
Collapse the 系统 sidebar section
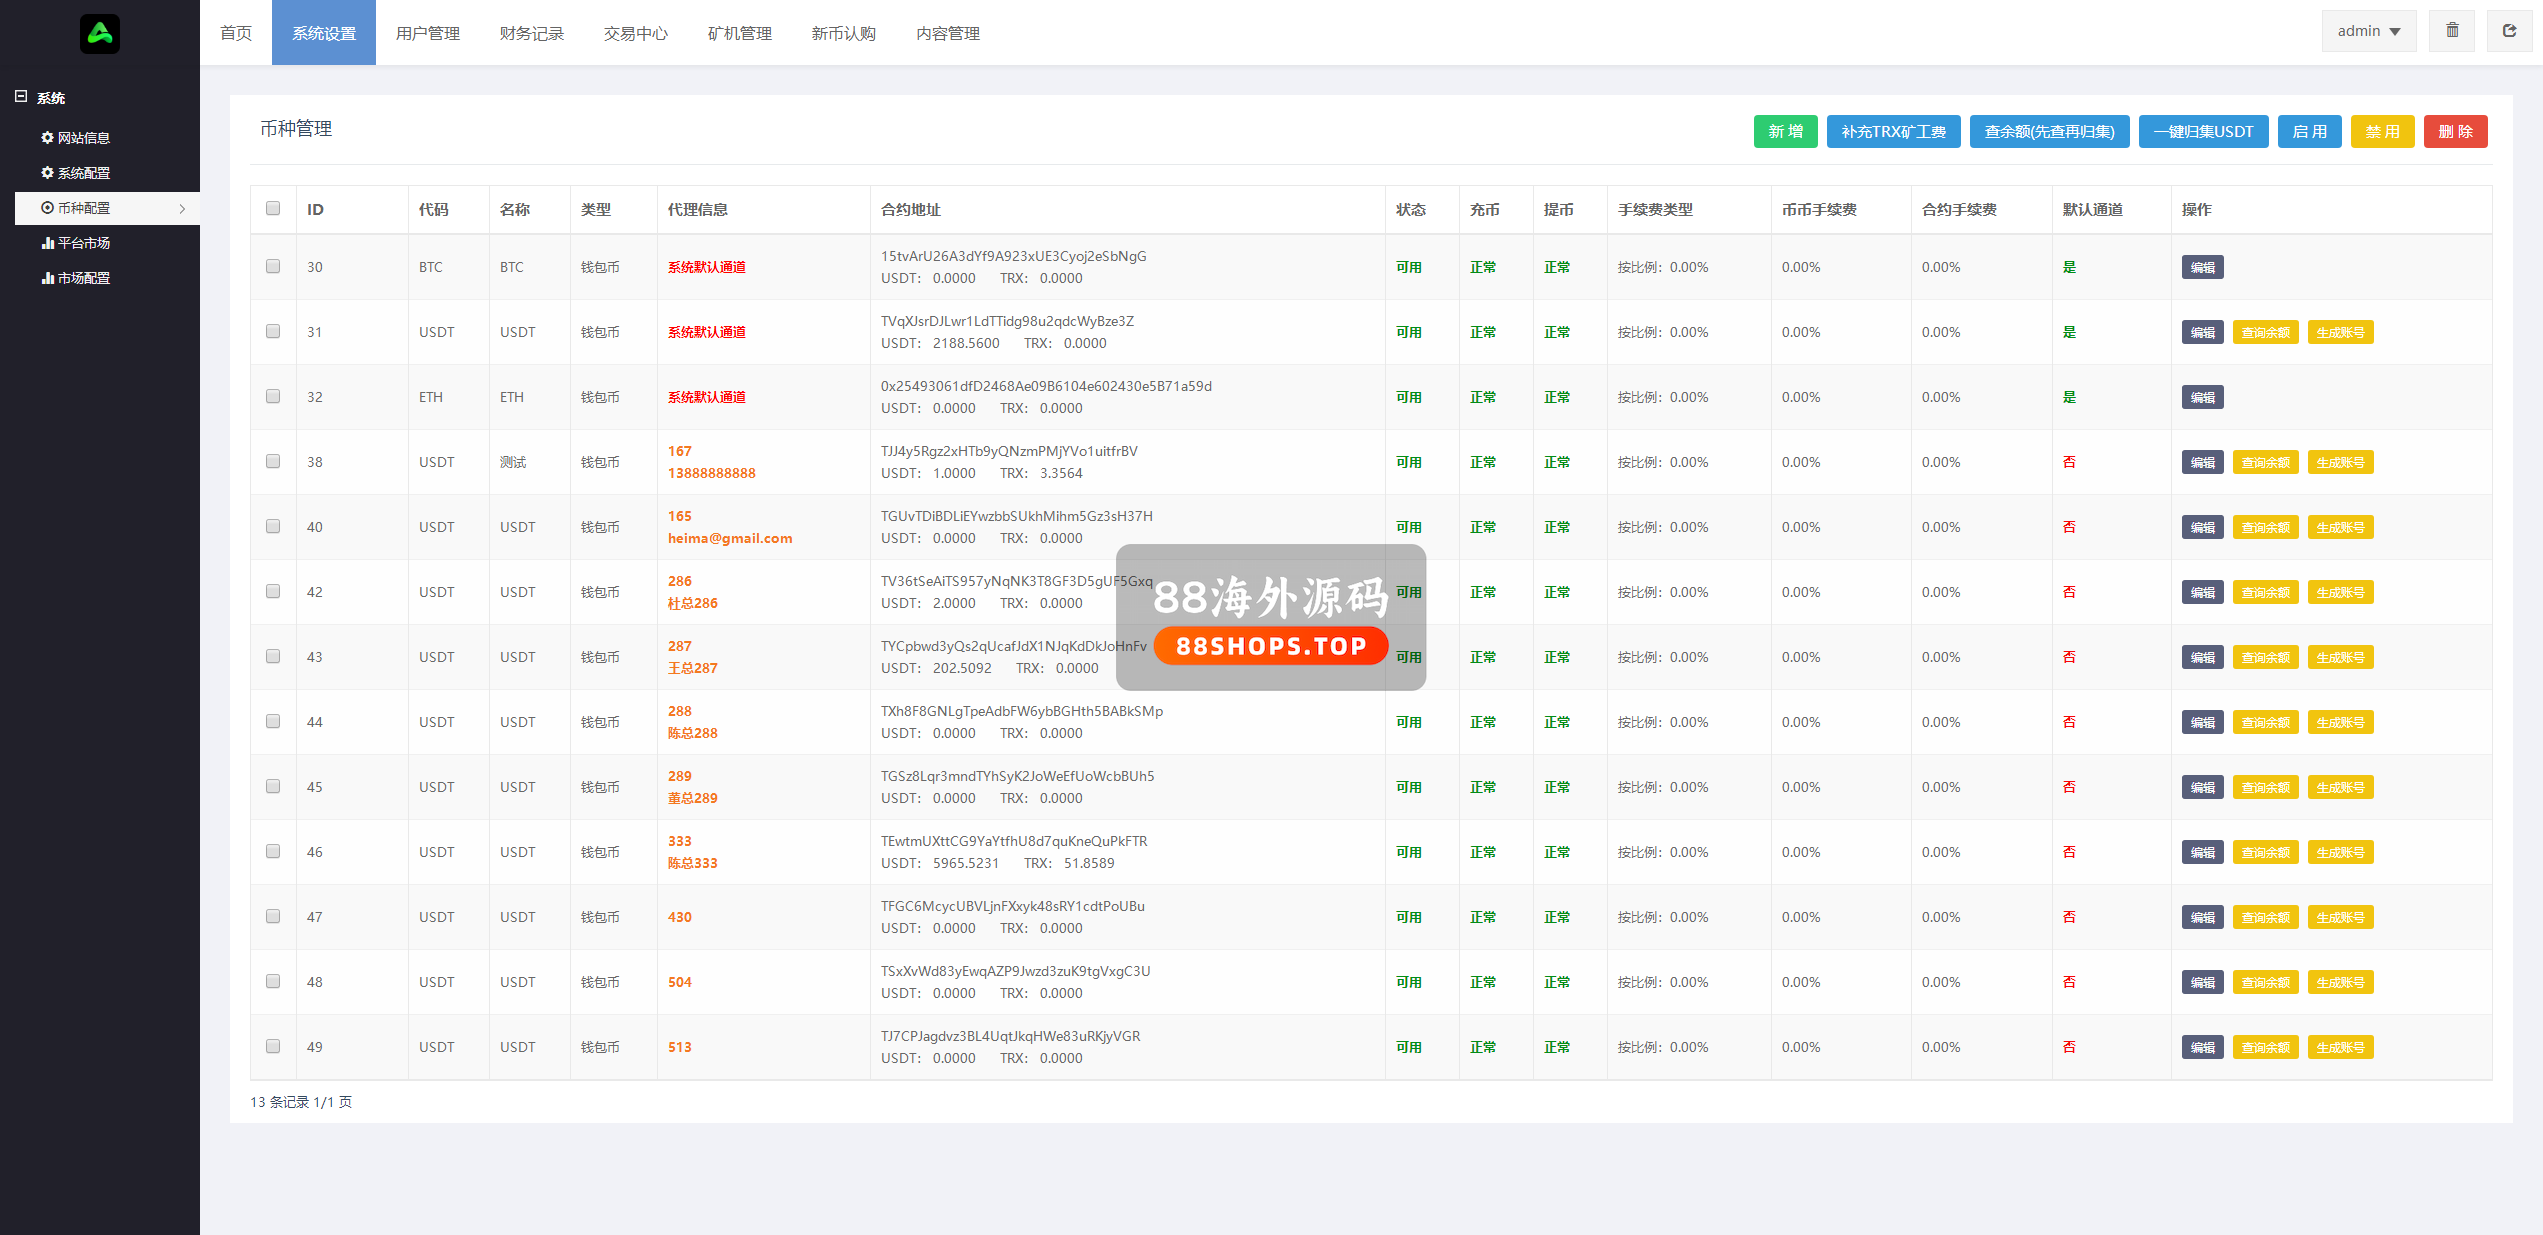point(21,97)
